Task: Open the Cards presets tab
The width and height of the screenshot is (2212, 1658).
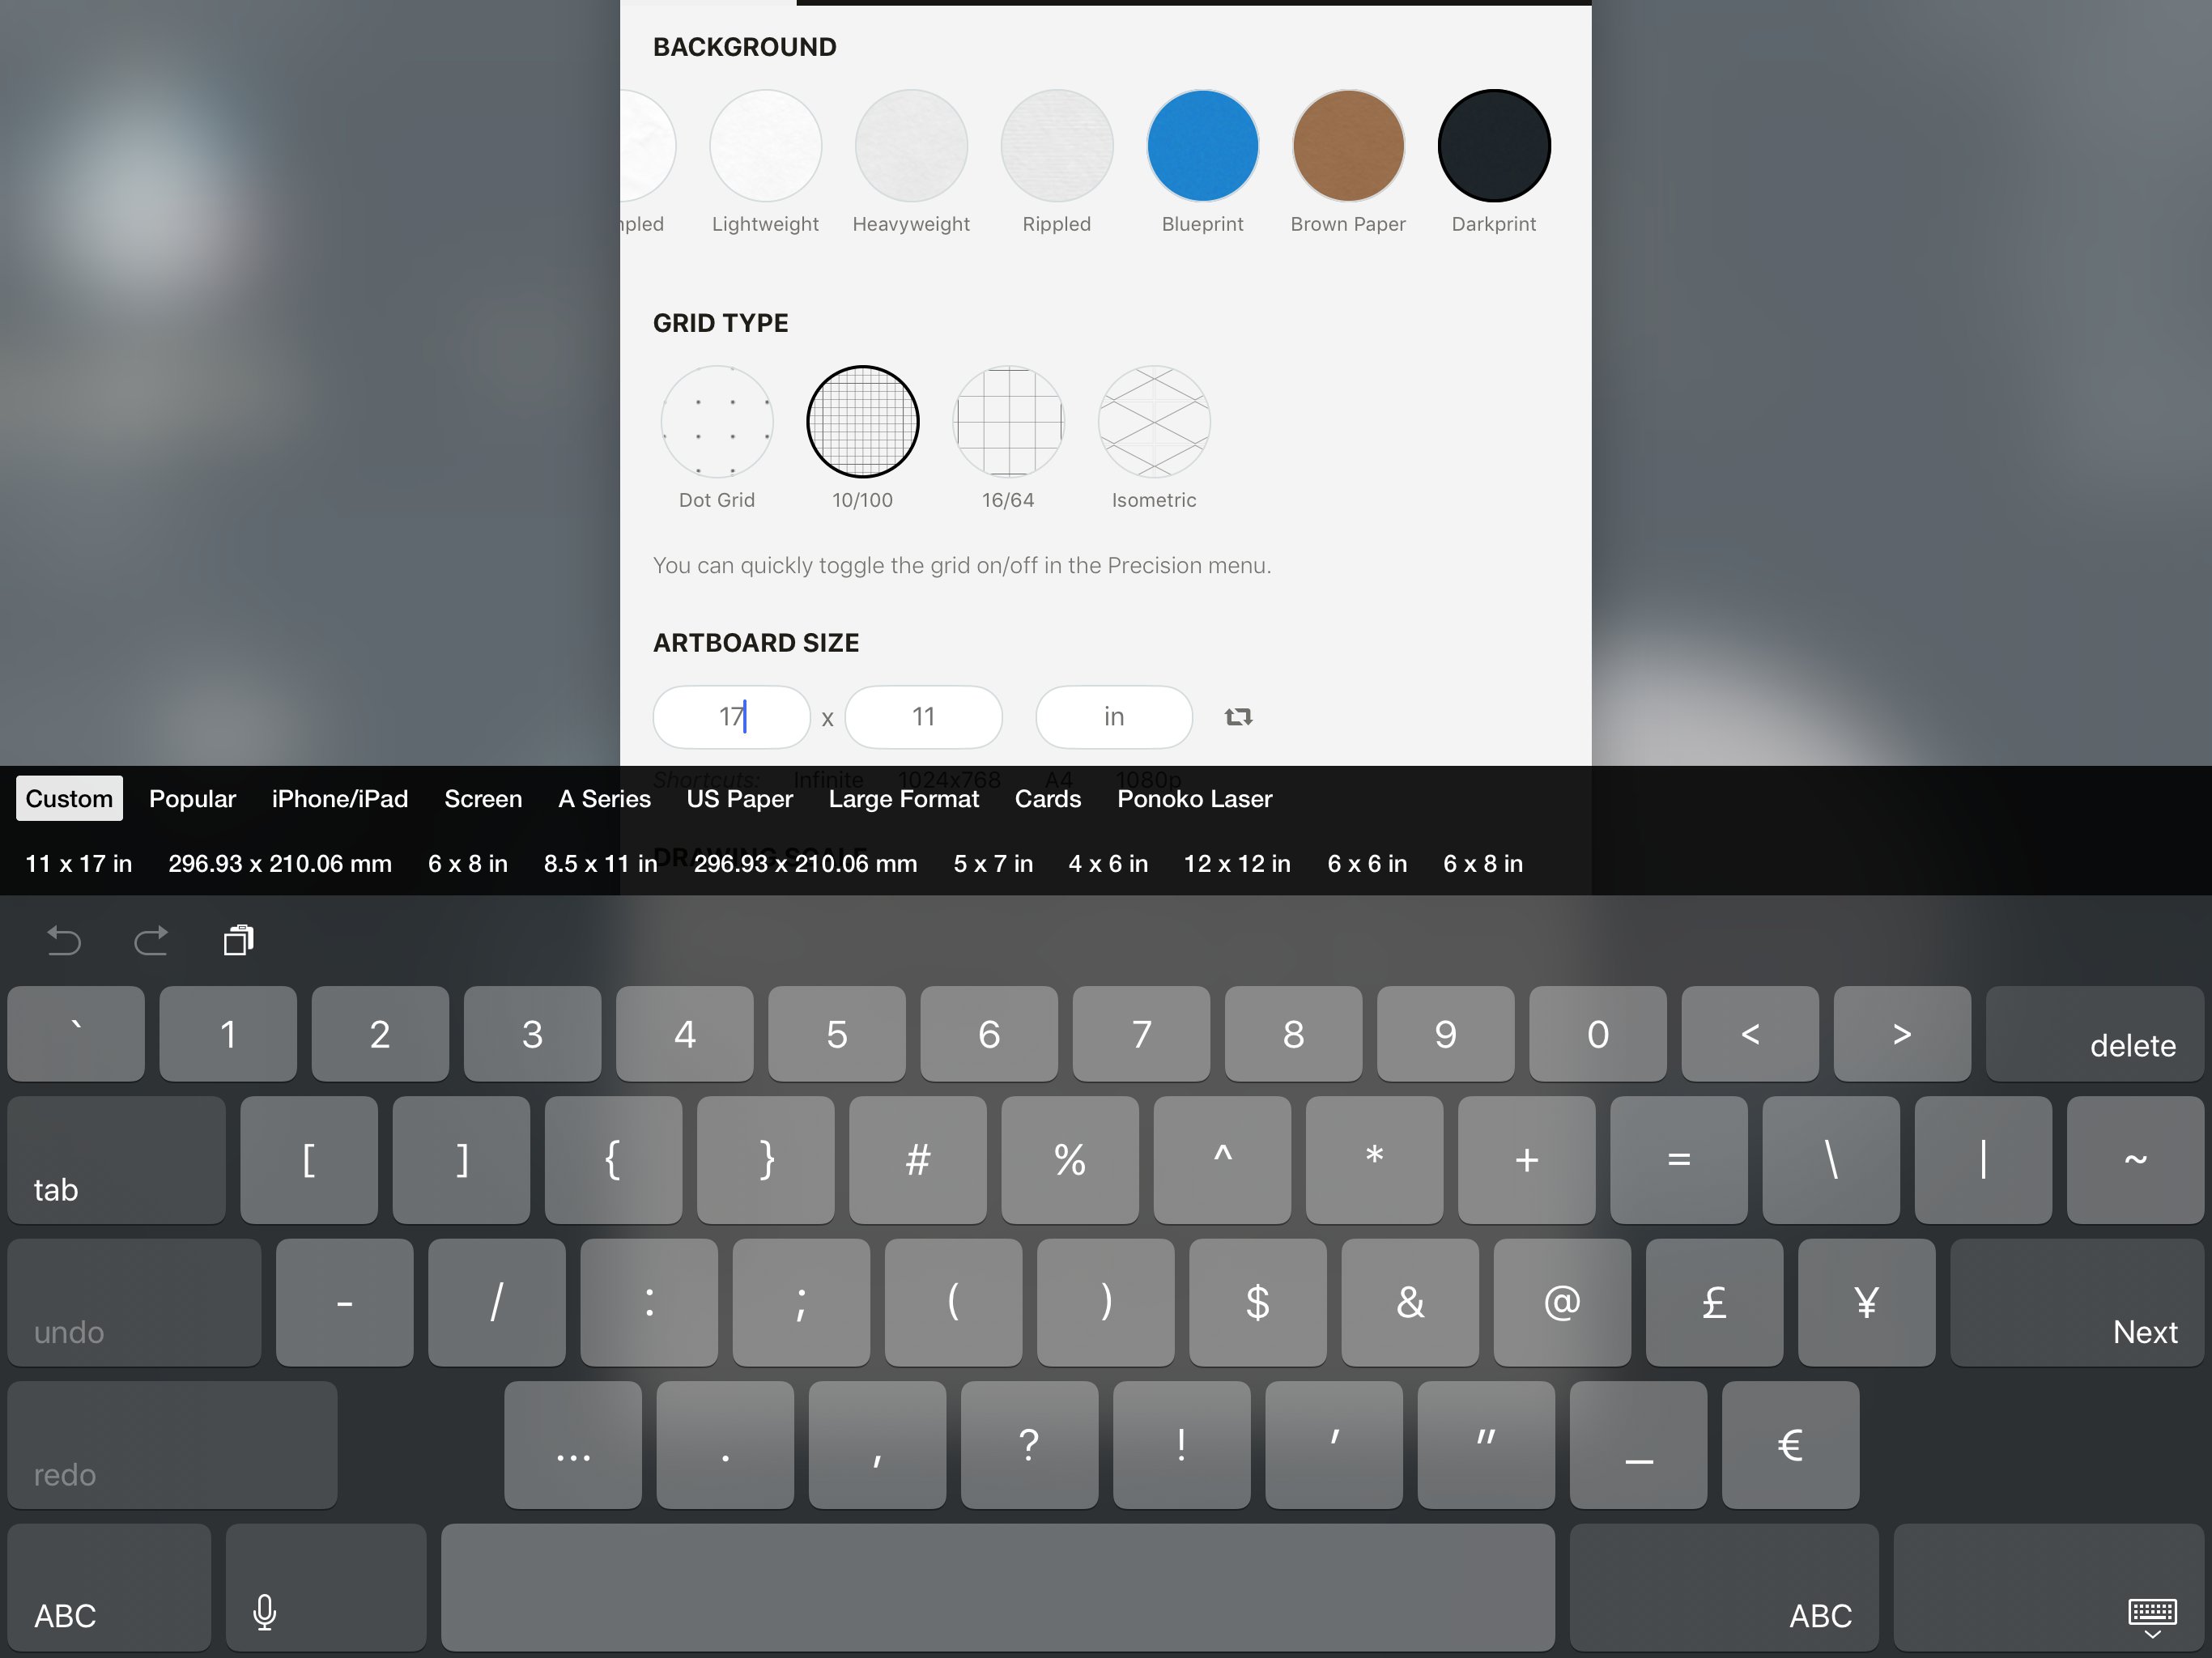Action: click(x=1045, y=799)
